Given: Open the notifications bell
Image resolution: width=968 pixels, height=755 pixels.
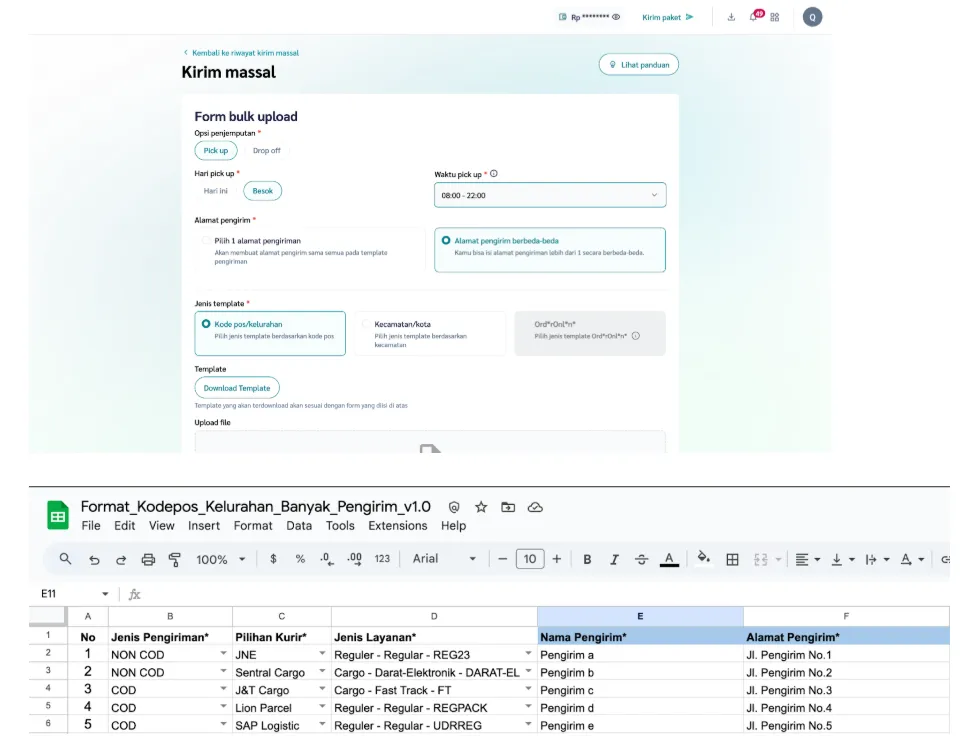Looking at the screenshot, I should point(753,17).
